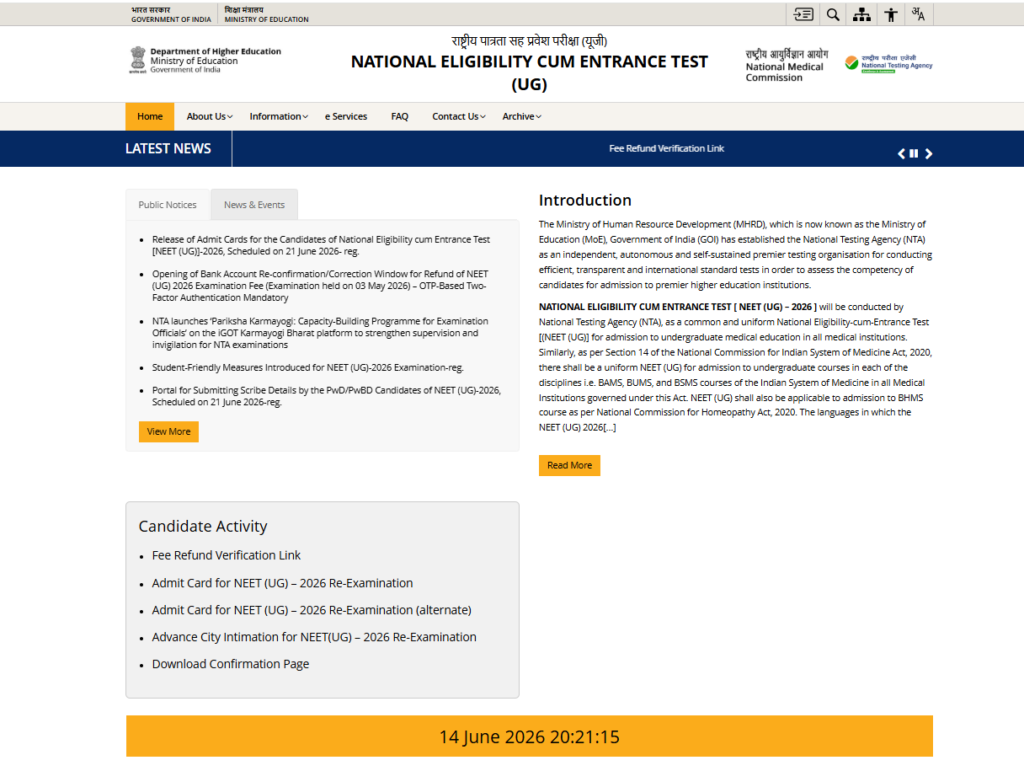Image resolution: width=1024 pixels, height=771 pixels.
Task: Expand the Information dropdown menu
Action: [x=279, y=116]
